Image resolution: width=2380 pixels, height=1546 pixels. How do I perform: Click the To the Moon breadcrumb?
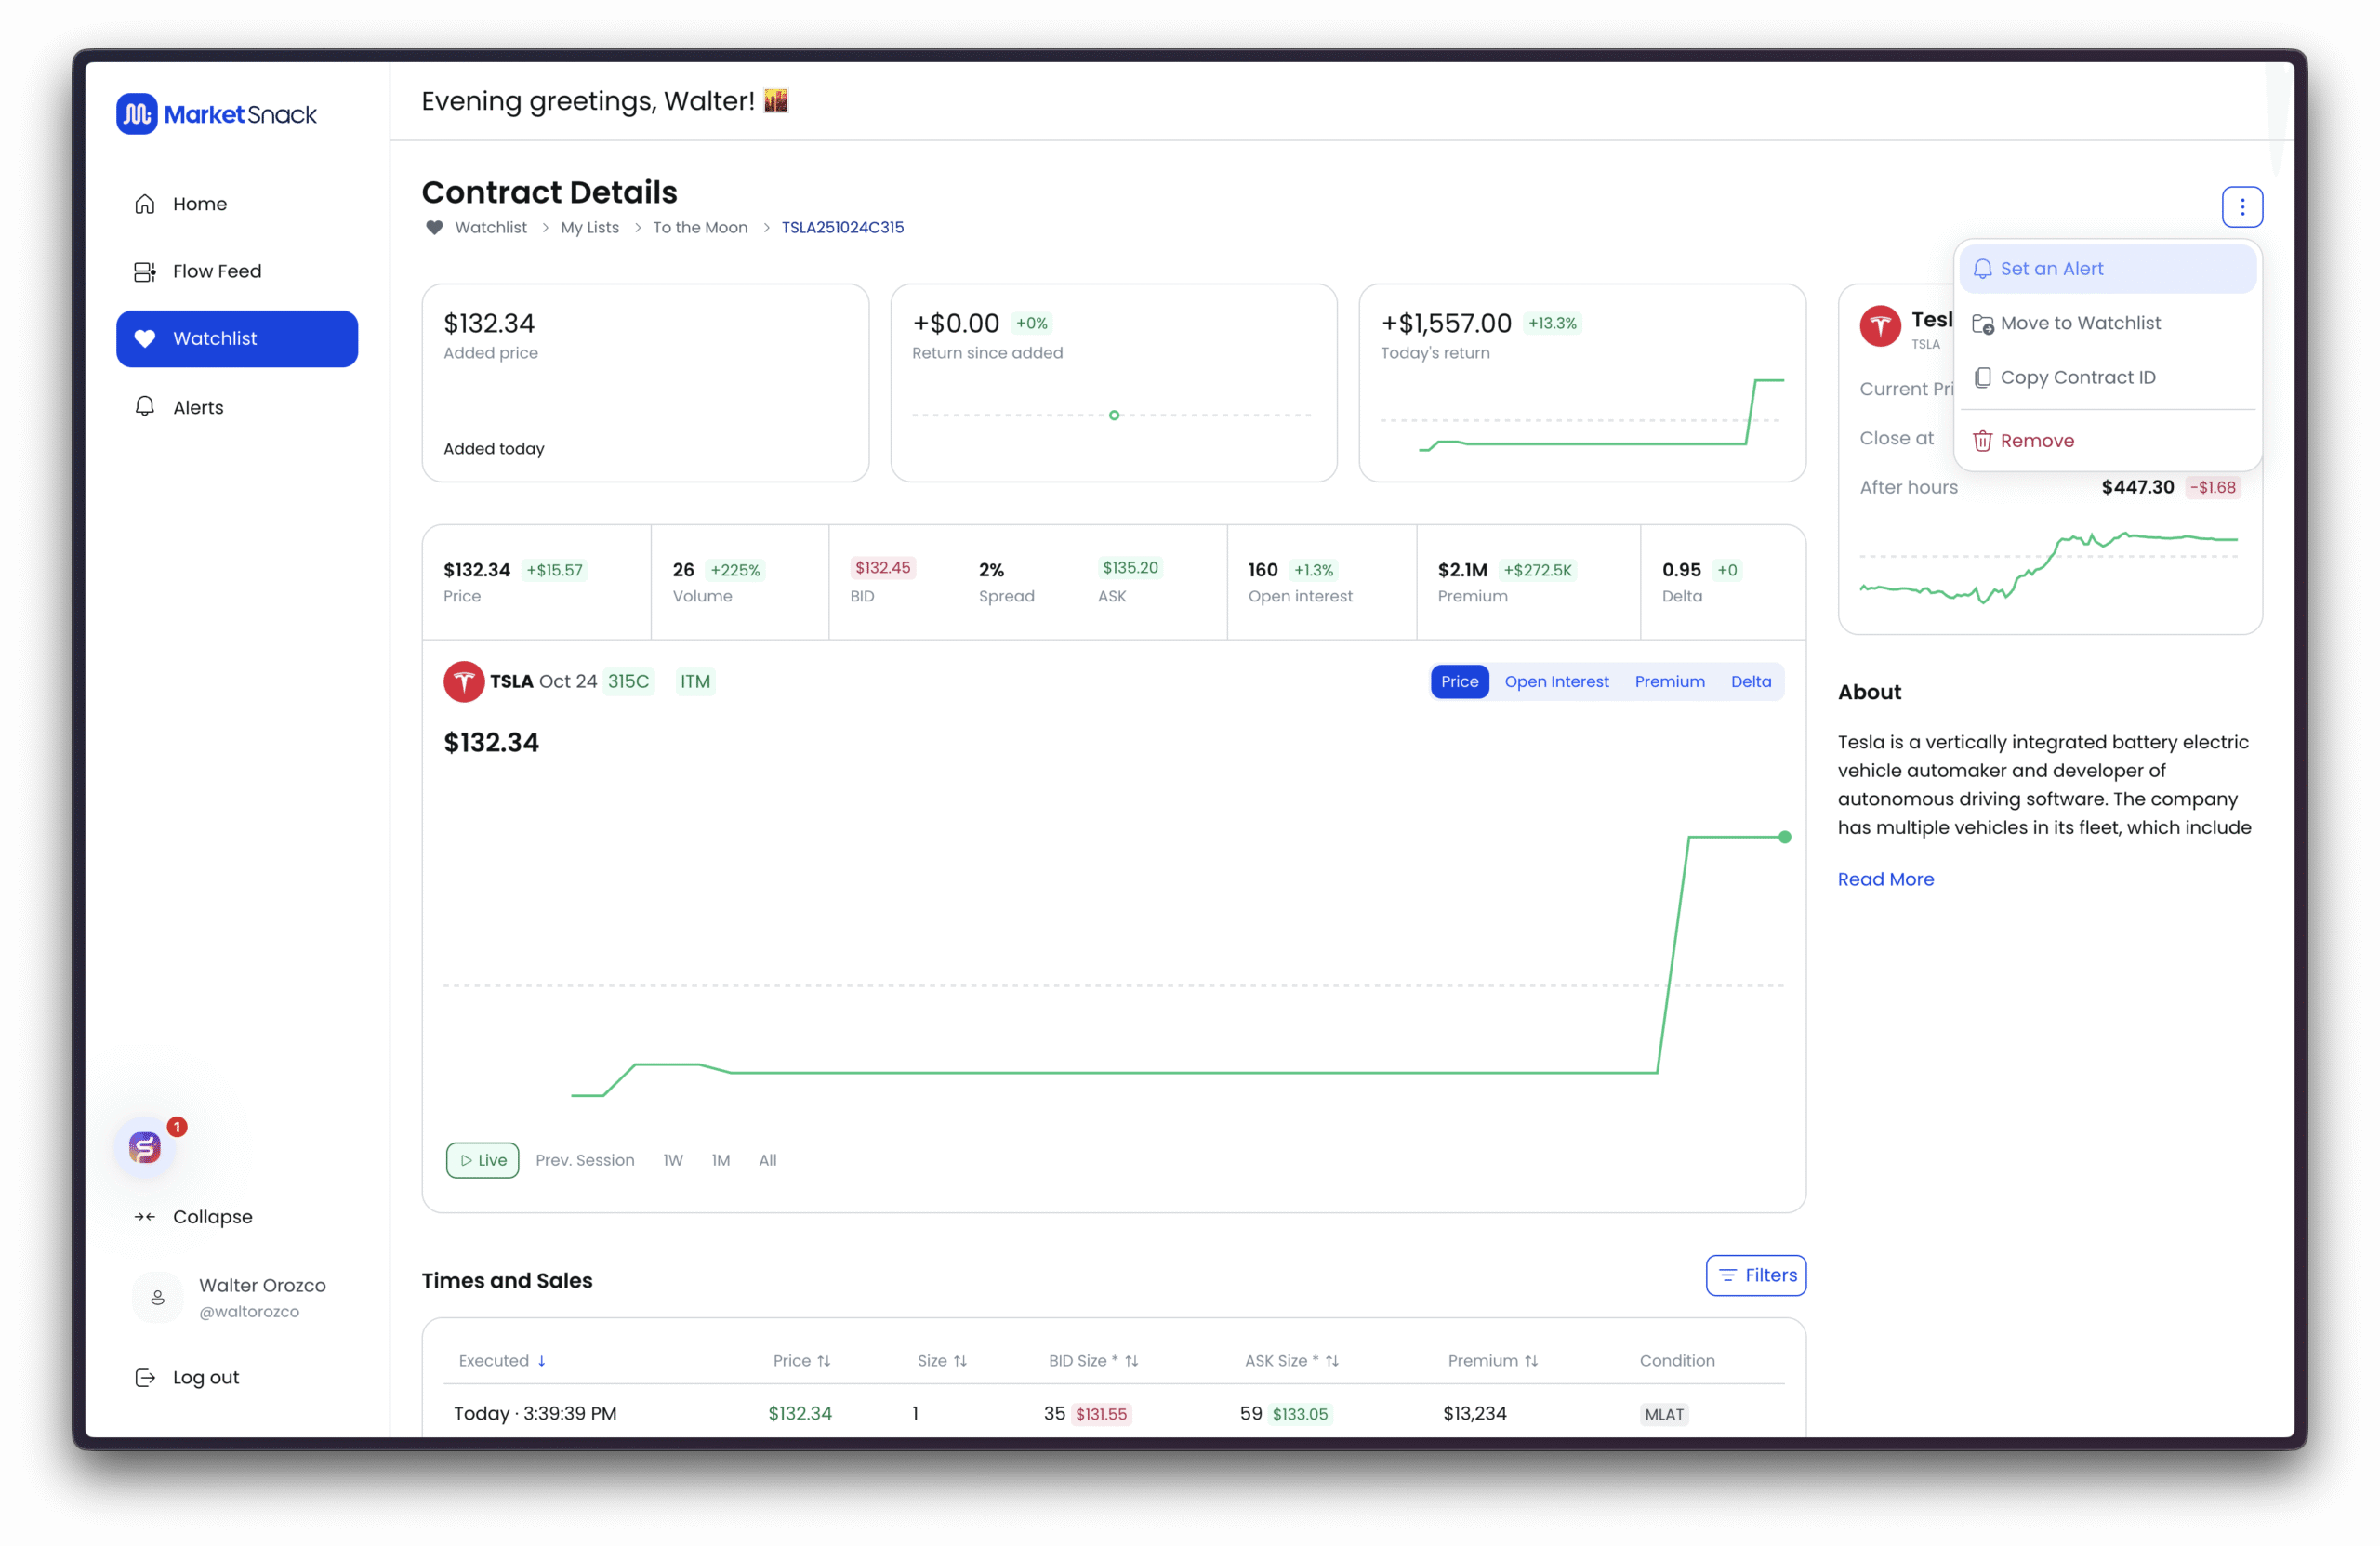point(700,227)
